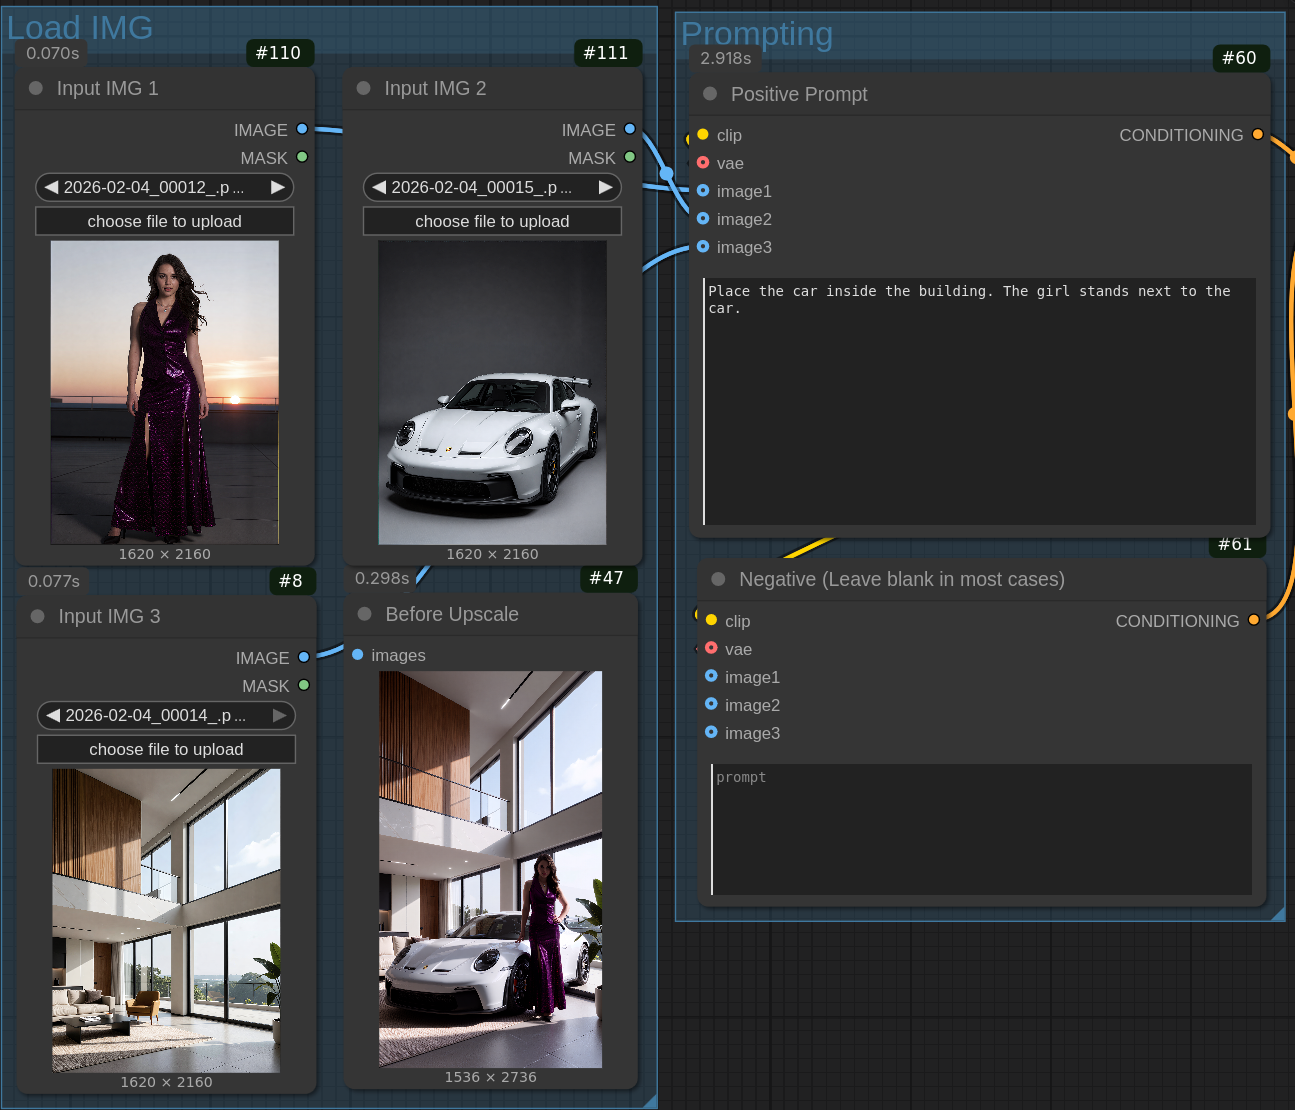Select the Load IMG group title
This screenshot has height=1110, width=1295.
80,27
